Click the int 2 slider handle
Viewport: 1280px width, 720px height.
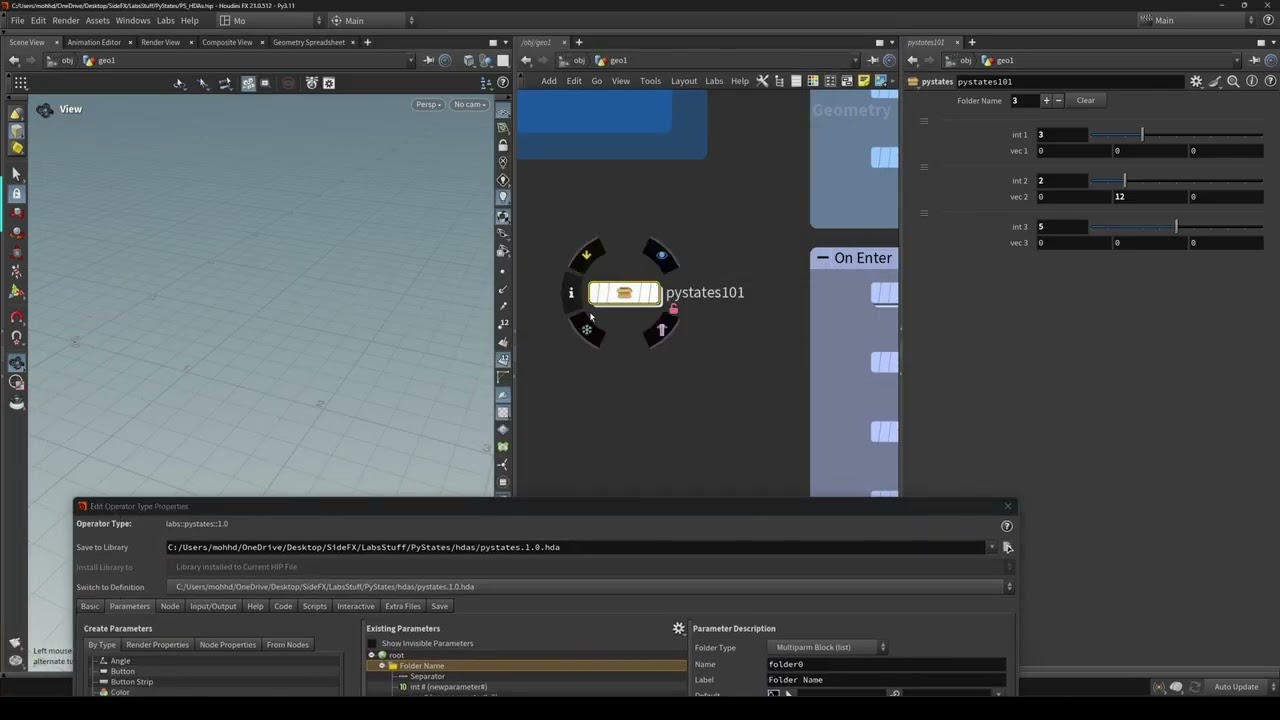pyautogui.click(x=1125, y=180)
